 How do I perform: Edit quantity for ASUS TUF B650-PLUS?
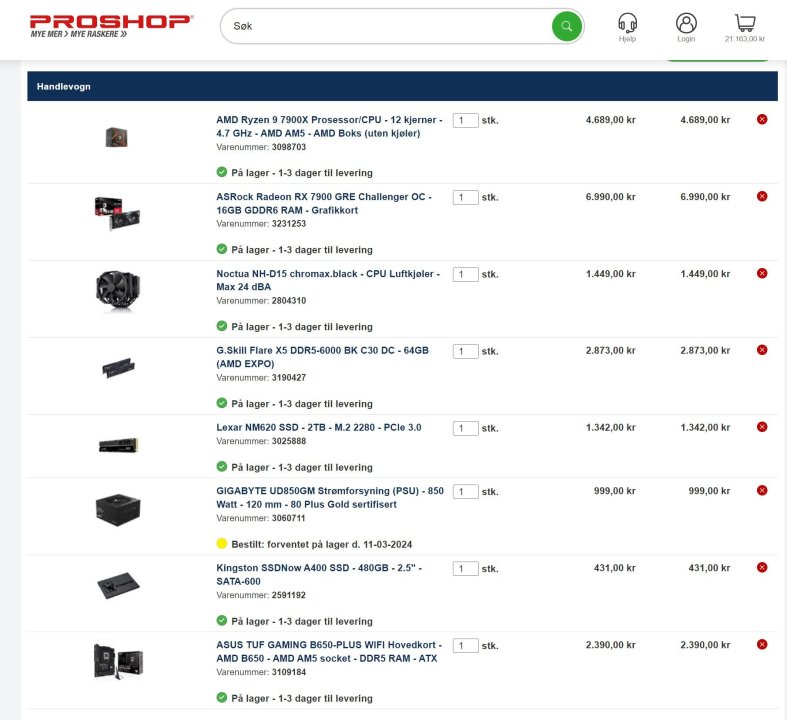point(465,646)
